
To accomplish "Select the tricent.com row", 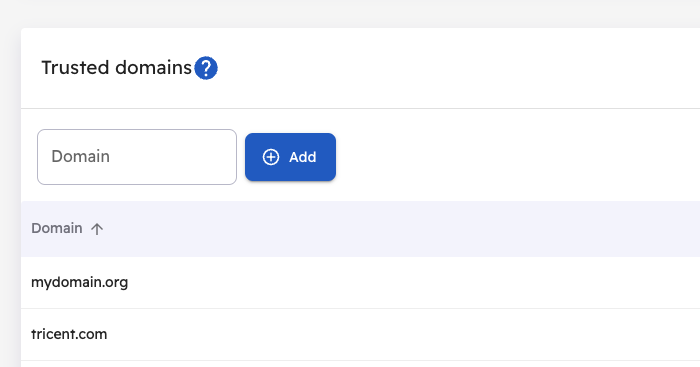I will click(x=360, y=334).
